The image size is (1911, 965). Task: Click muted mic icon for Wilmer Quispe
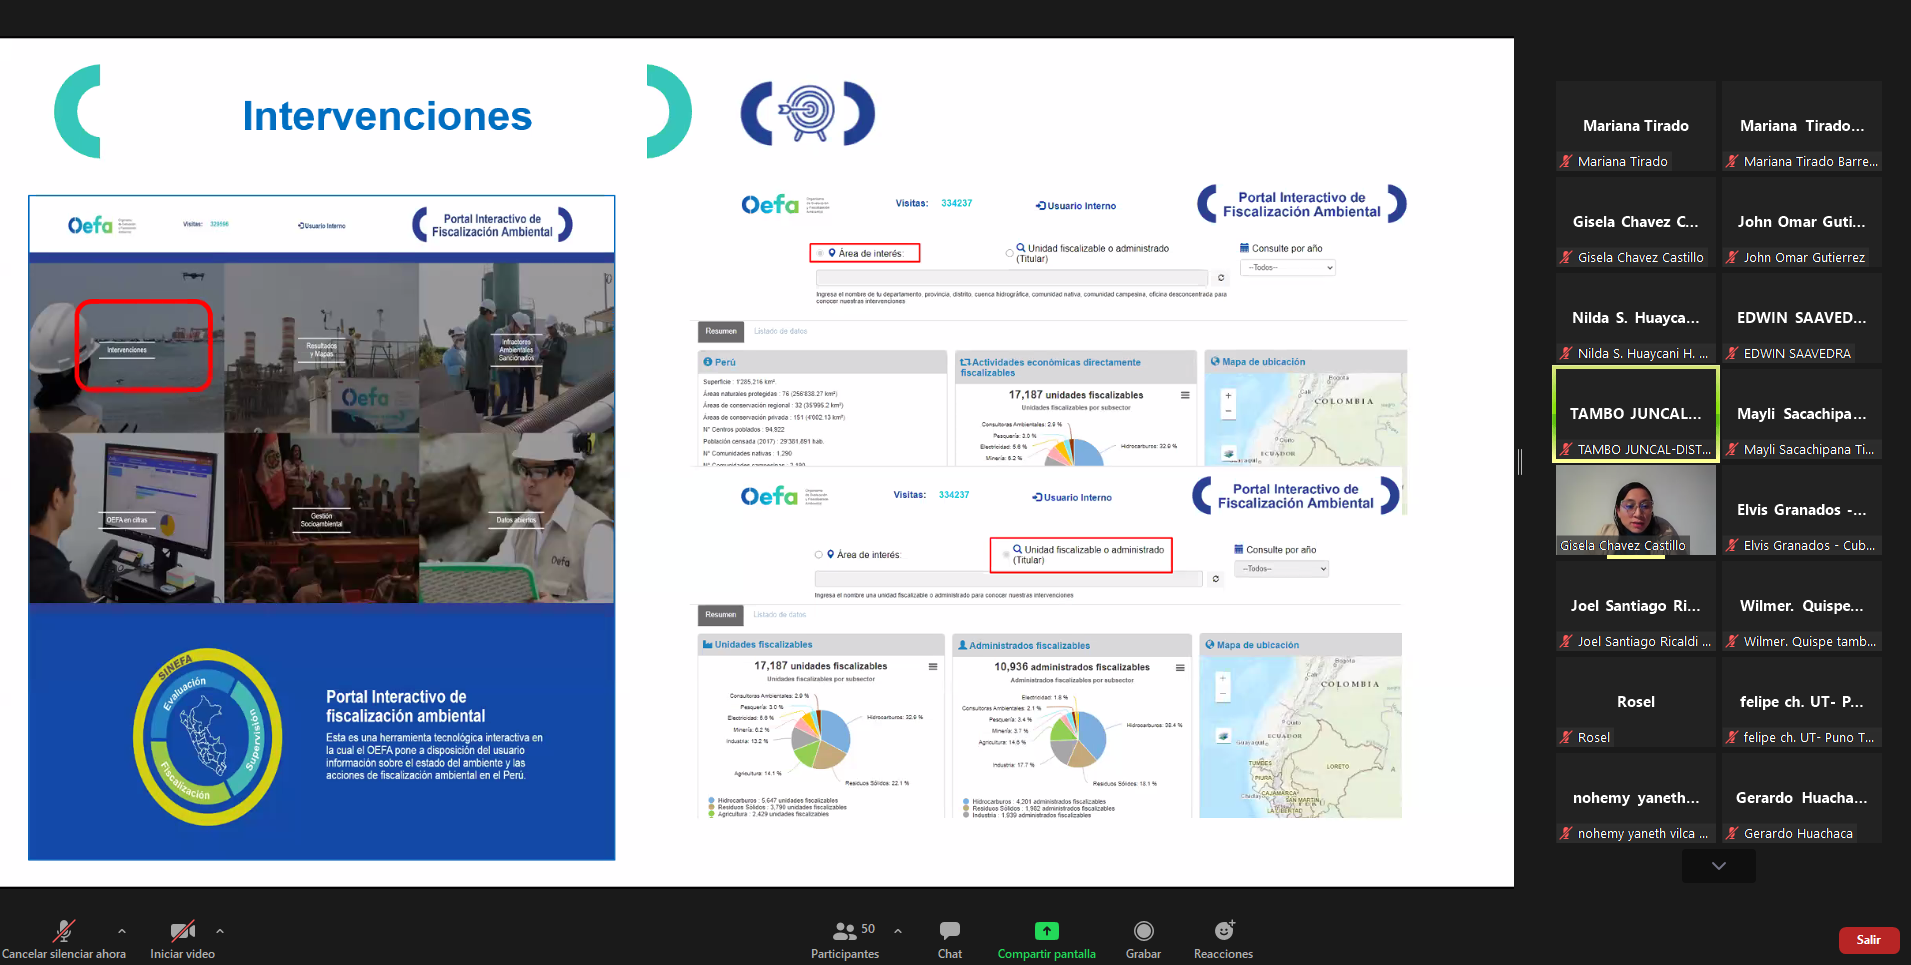[x=1732, y=641]
